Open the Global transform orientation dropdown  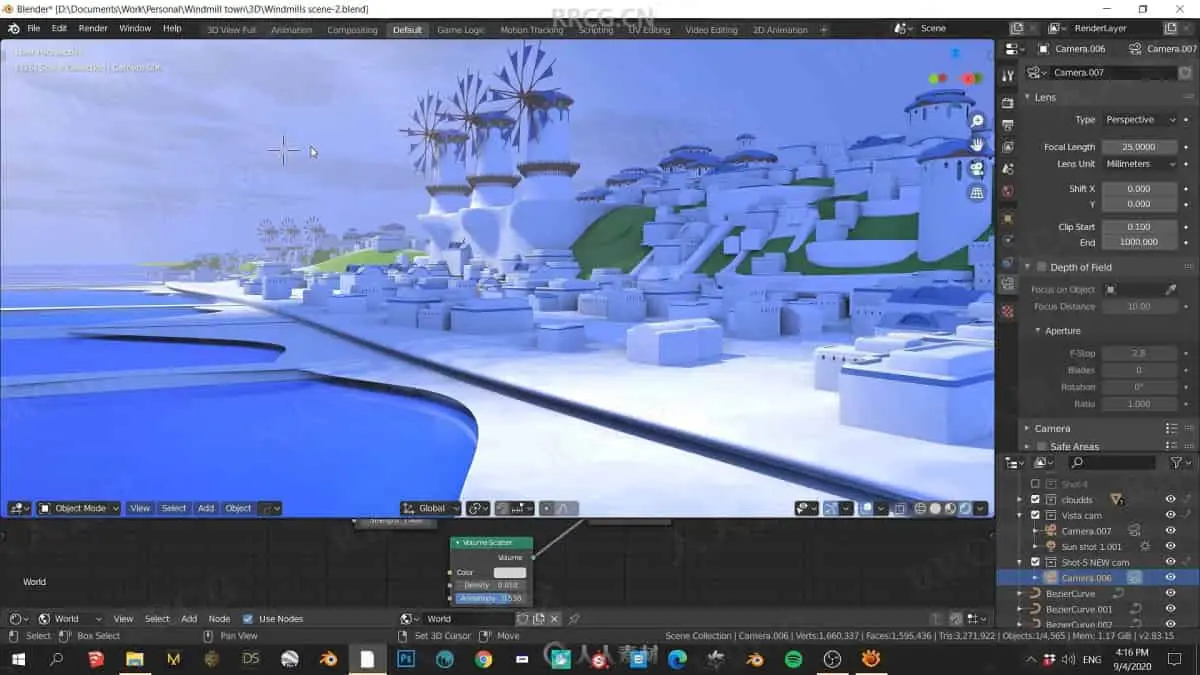[430, 508]
